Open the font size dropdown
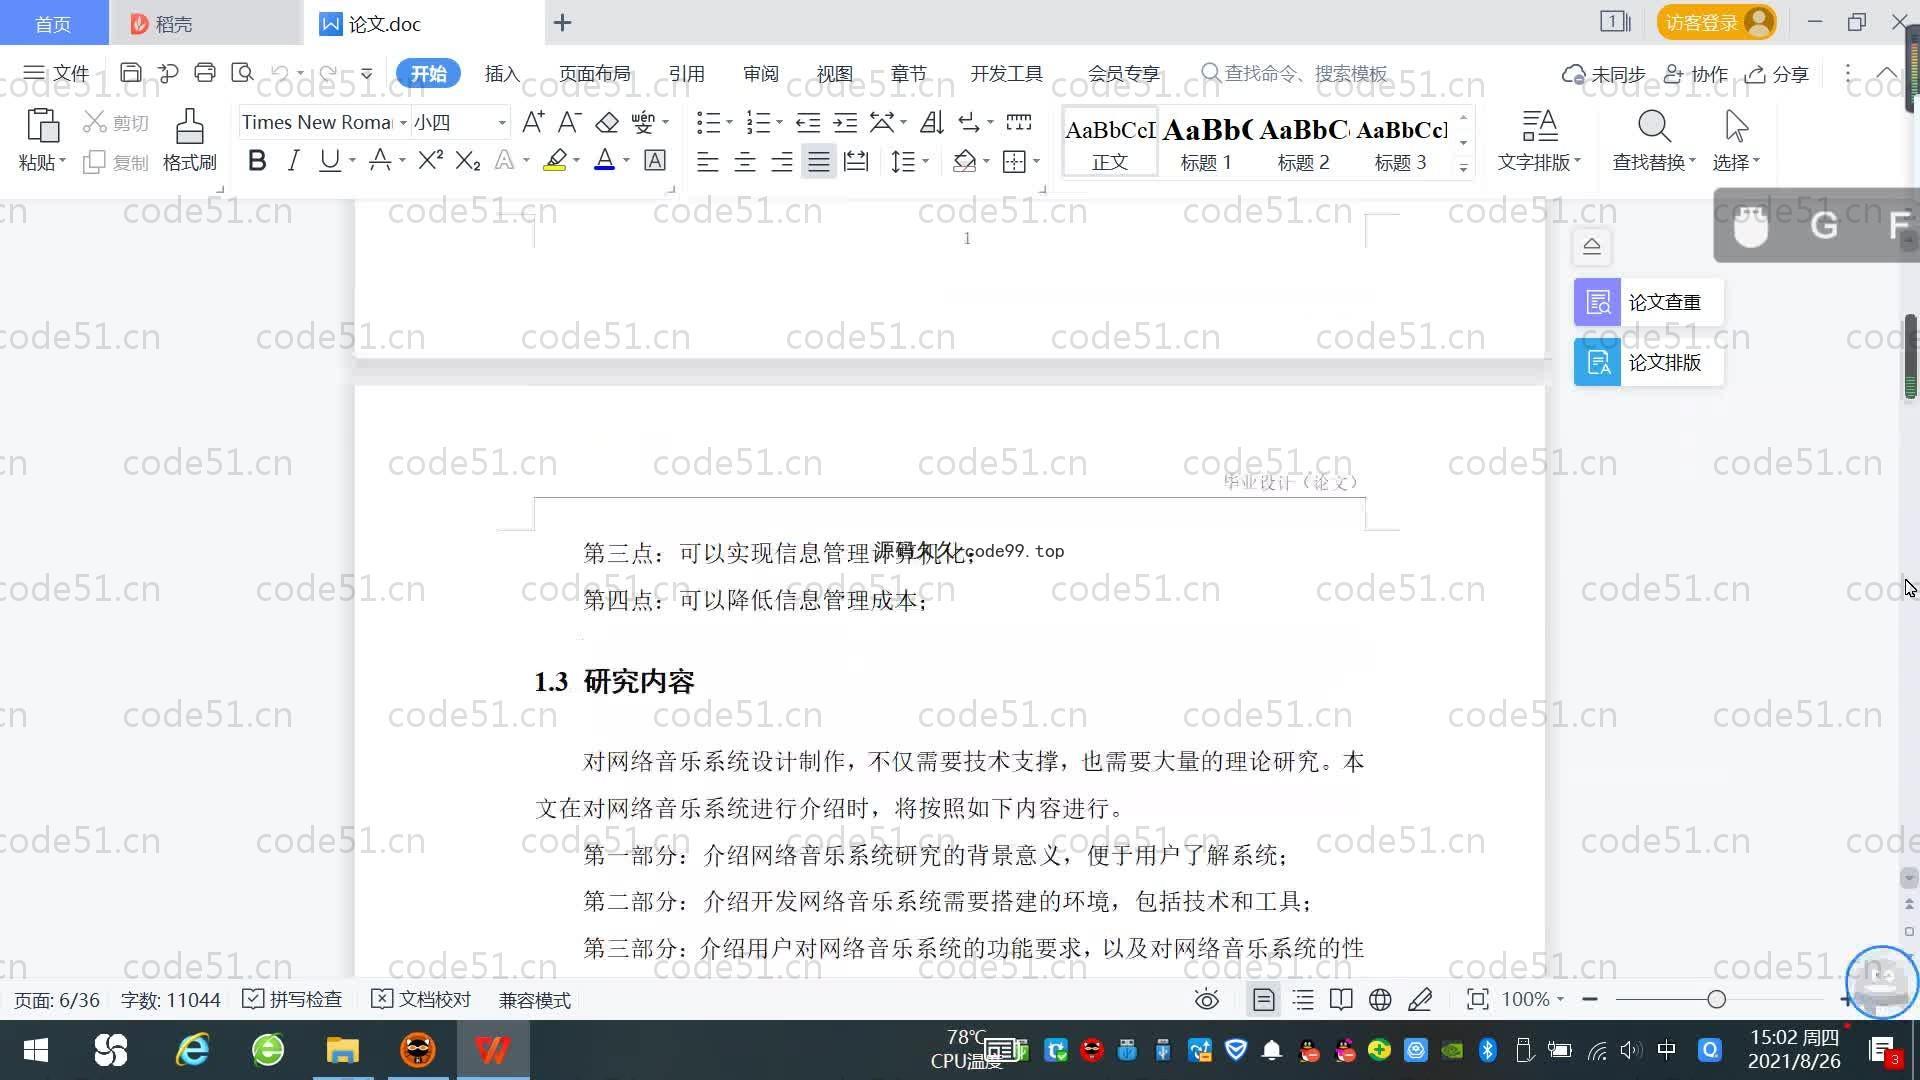The height and width of the screenshot is (1080, 1920). pos(502,123)
